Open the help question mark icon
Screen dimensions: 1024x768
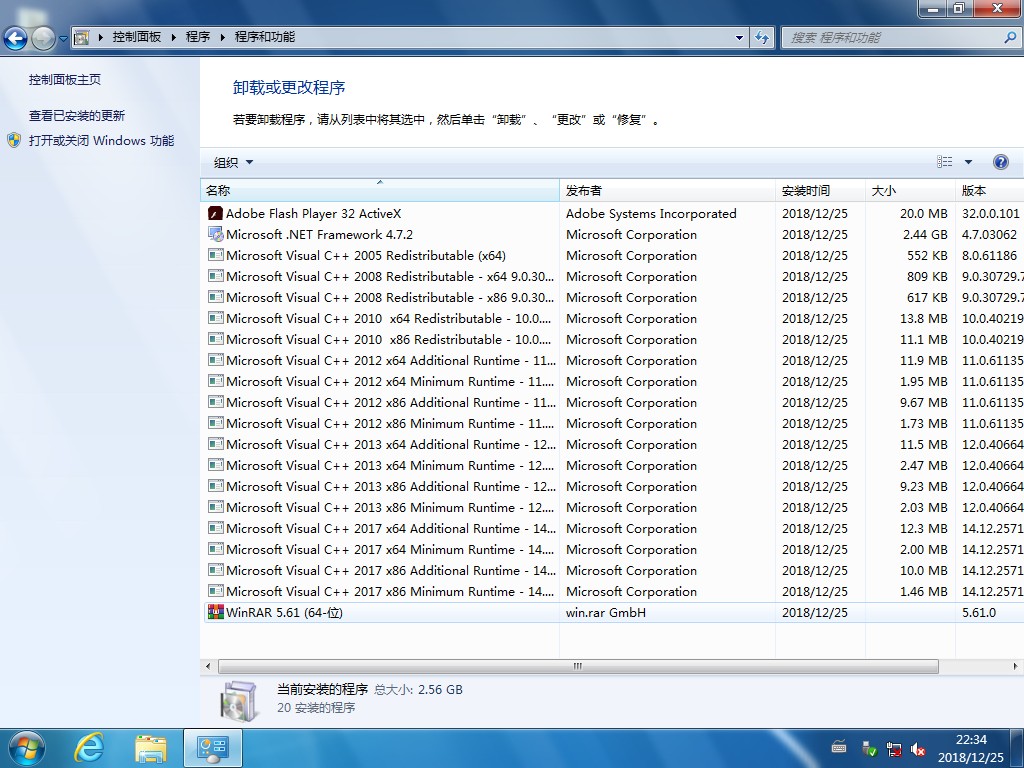1000,162
